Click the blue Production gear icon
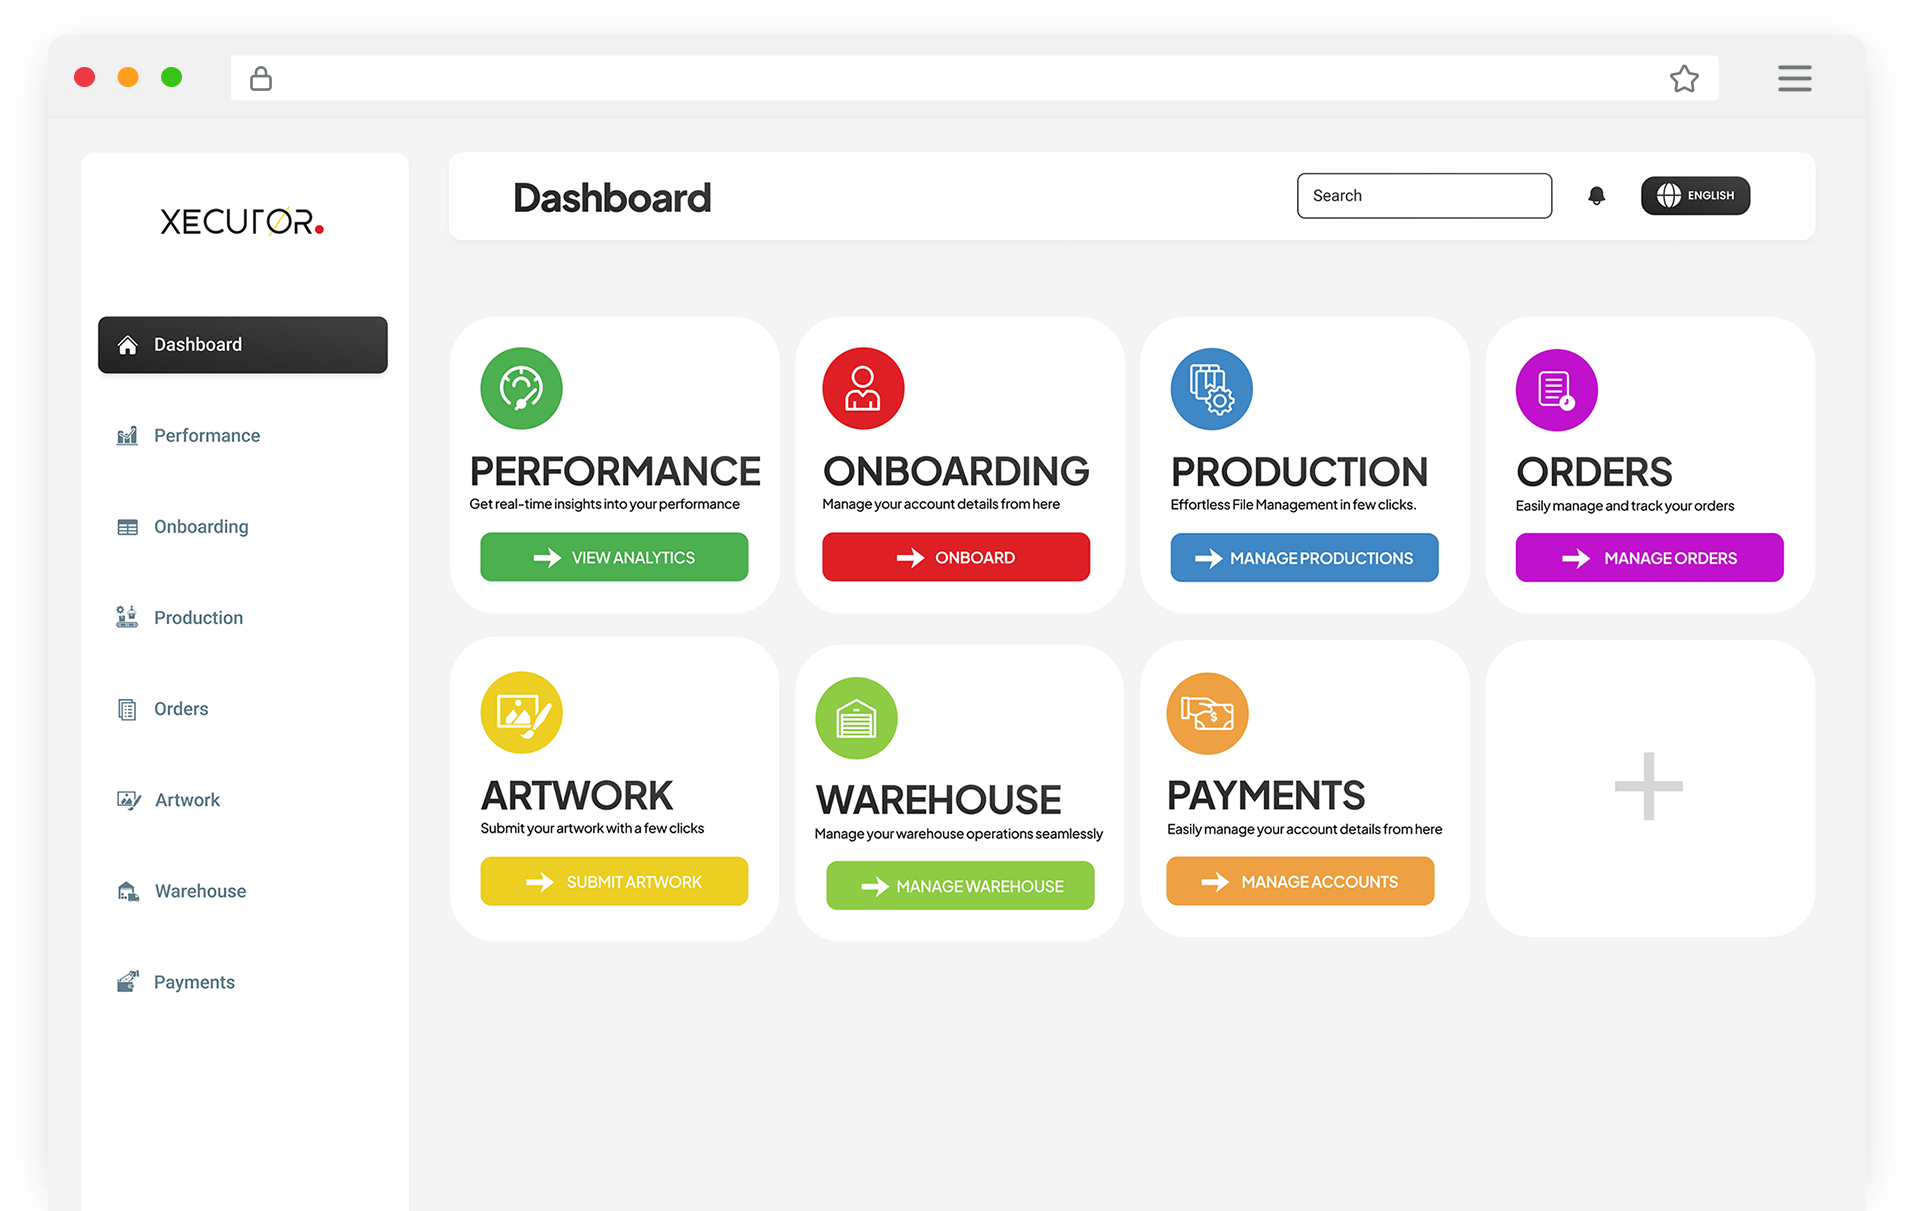The width and height of the screenshot is (1914, 1211). [1211, 389]
